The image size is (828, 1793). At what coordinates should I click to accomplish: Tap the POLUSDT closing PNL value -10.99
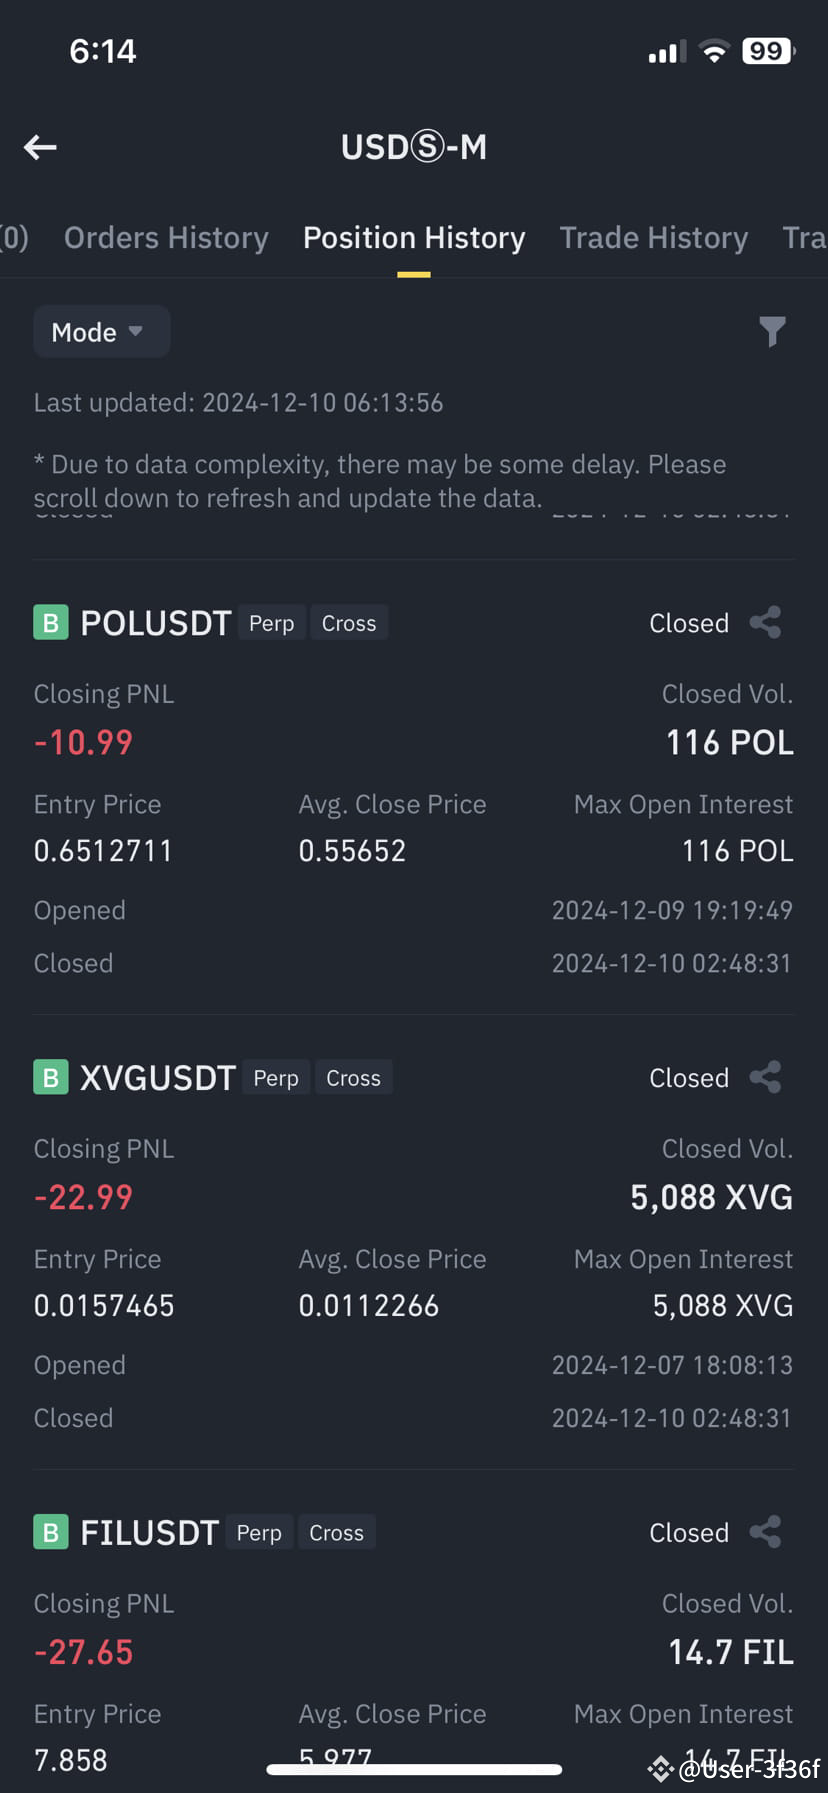point(83,742)
